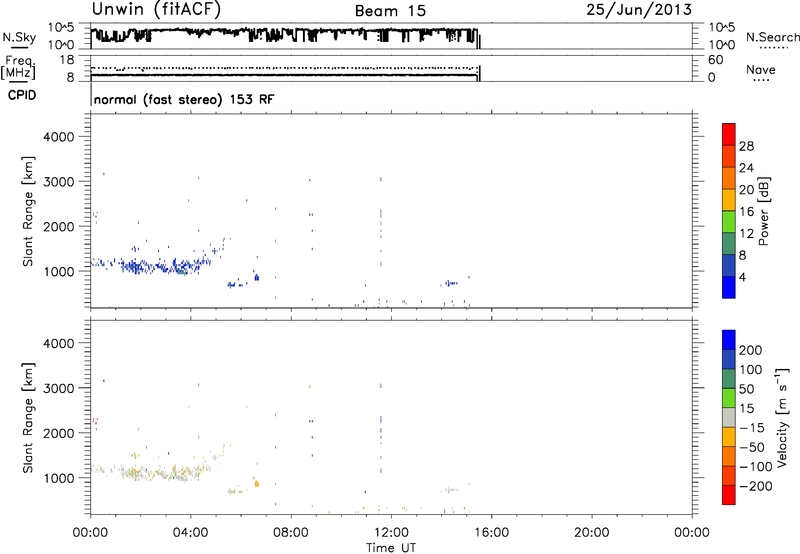
Task: Pick the light green 15–50 velocity segment
Action: tap(729, 398)
